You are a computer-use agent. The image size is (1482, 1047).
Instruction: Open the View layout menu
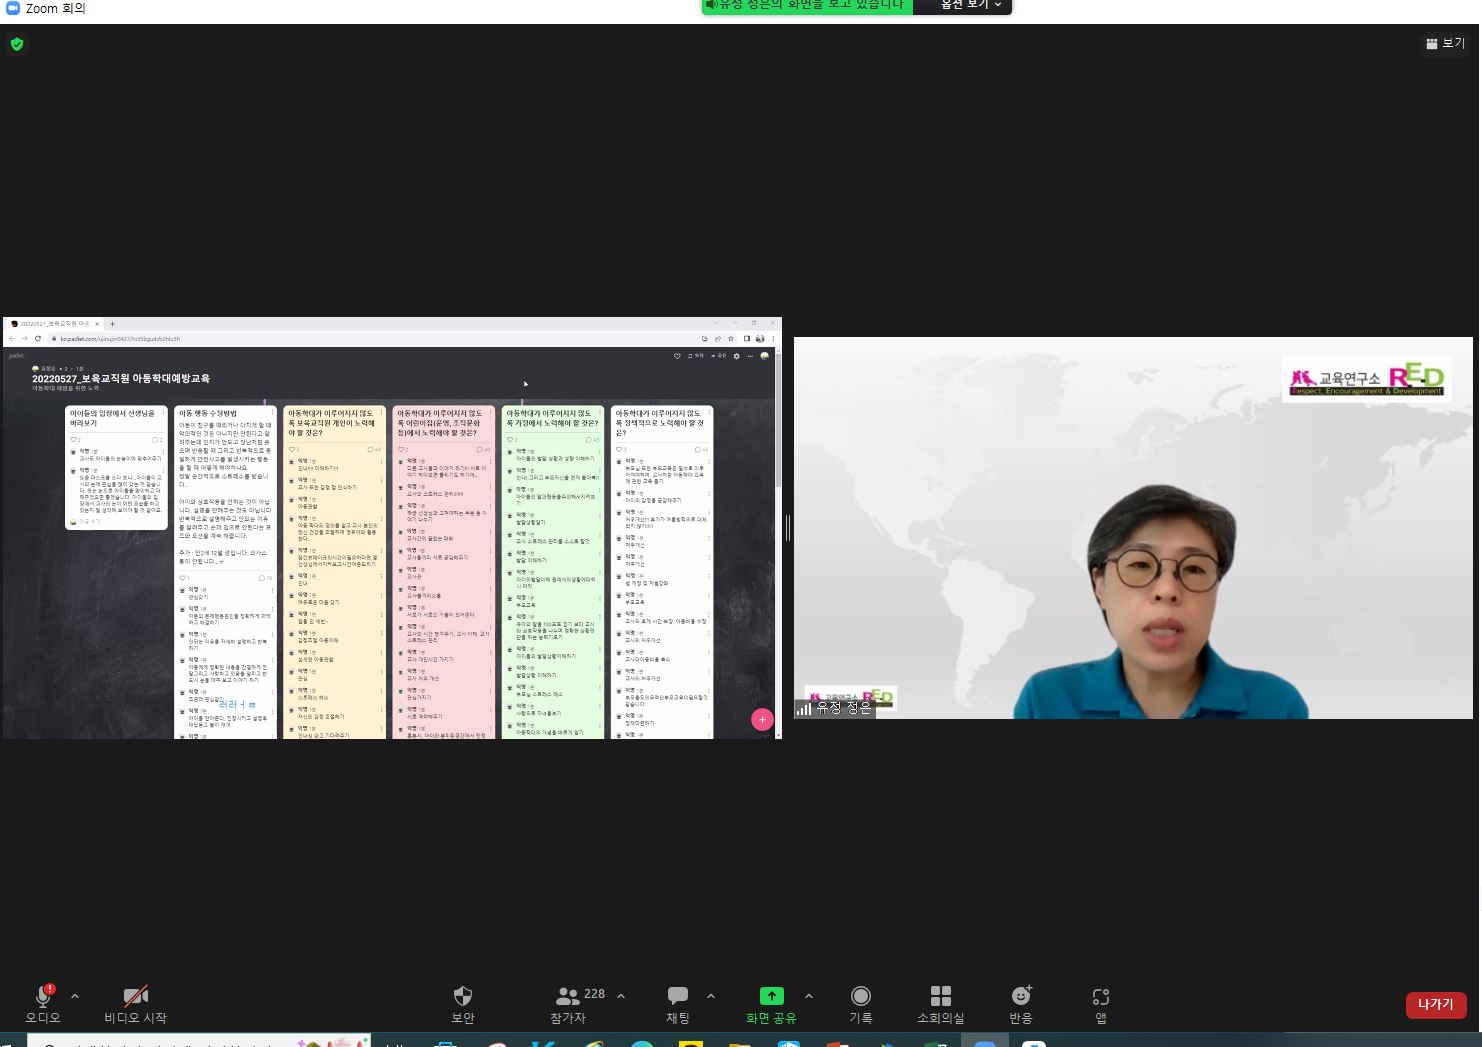click(1445, 43)
